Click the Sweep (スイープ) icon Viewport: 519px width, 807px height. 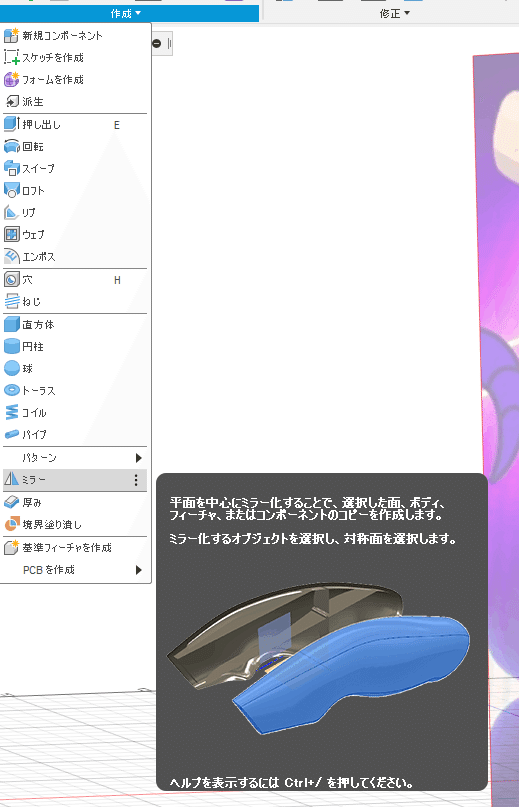coord(11,168)
